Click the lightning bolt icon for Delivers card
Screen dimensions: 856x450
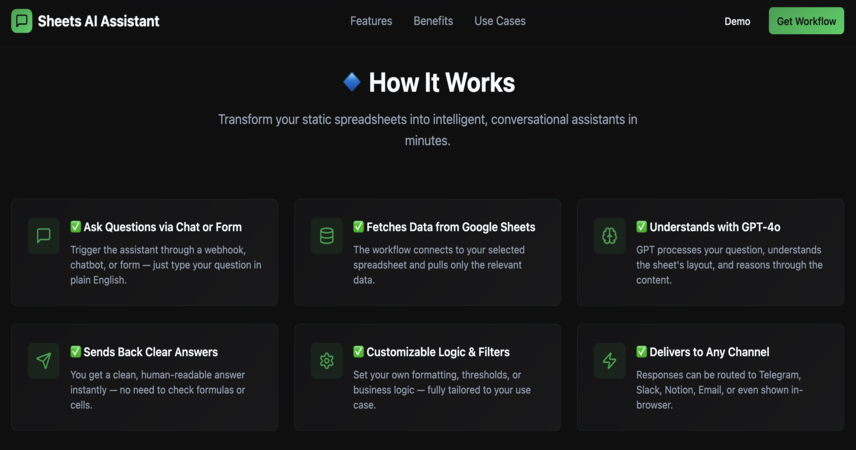coord(609,360)
